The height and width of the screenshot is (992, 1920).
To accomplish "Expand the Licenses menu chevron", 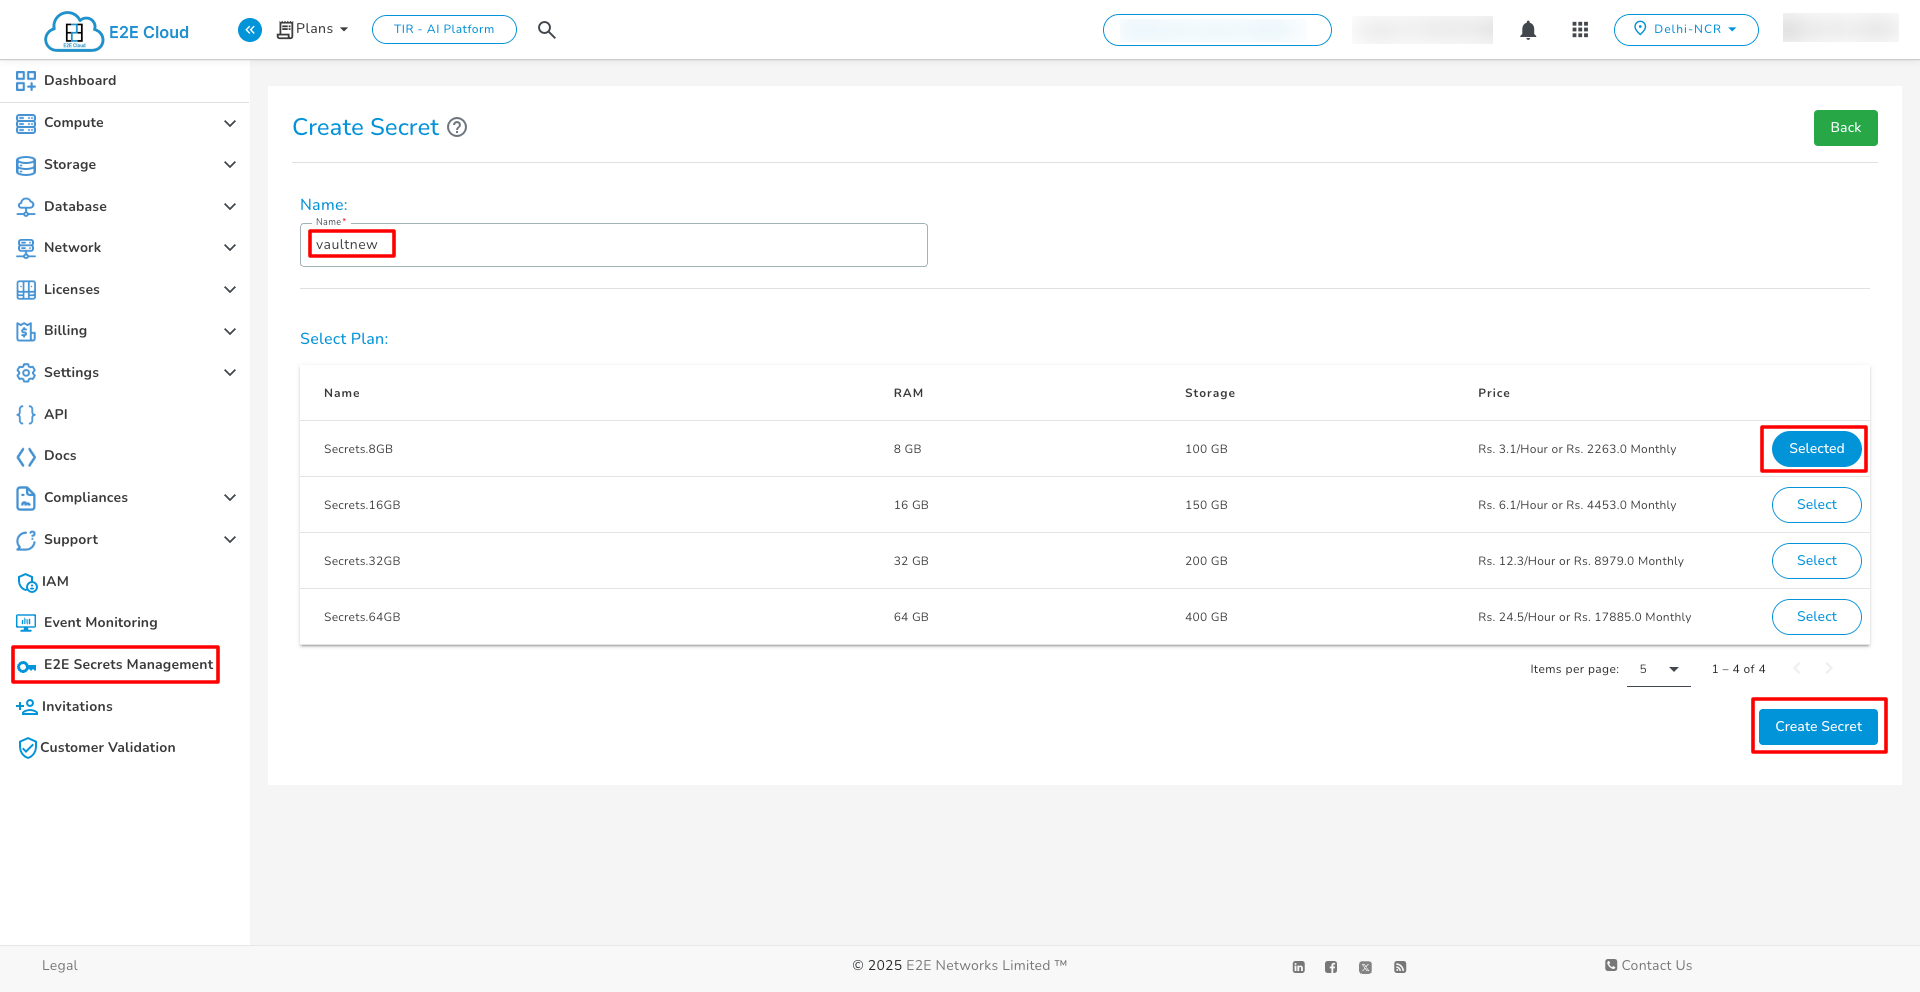I will (x=230, y=290).
